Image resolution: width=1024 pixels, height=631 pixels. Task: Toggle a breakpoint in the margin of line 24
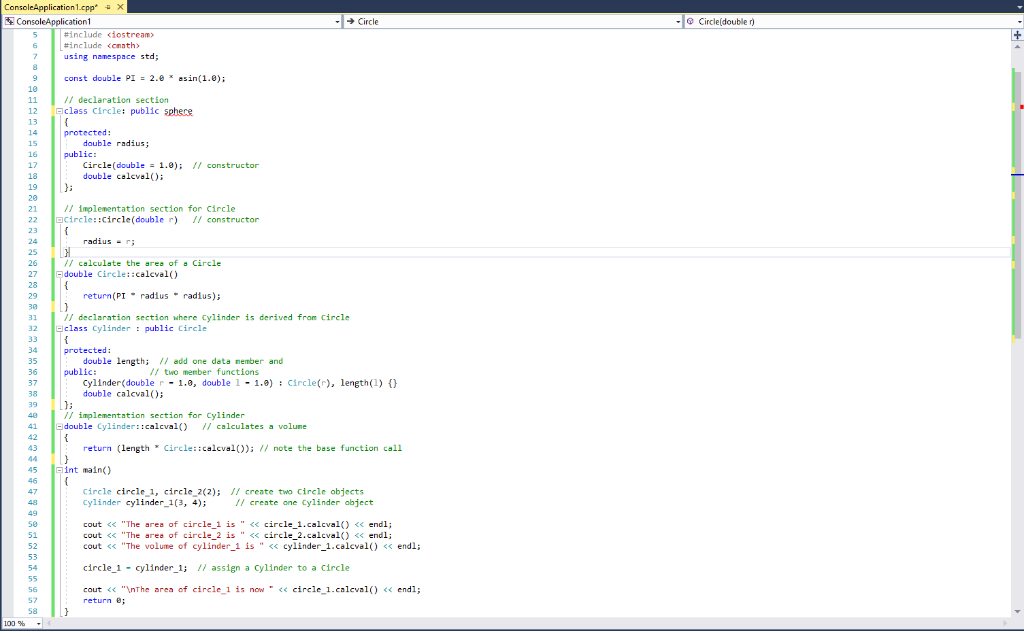tap(8, 241)
